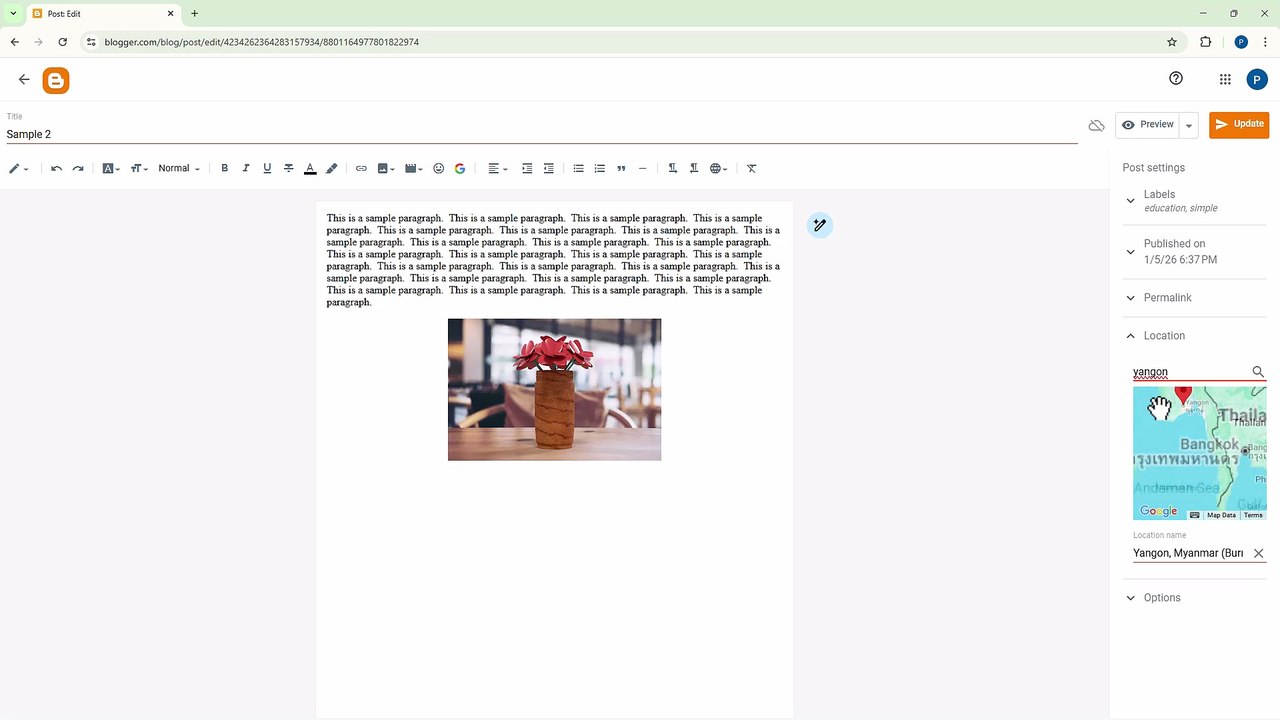Select the flower vase image in the post
This screenshot has height=720, width=1280.
pos(554,389)
